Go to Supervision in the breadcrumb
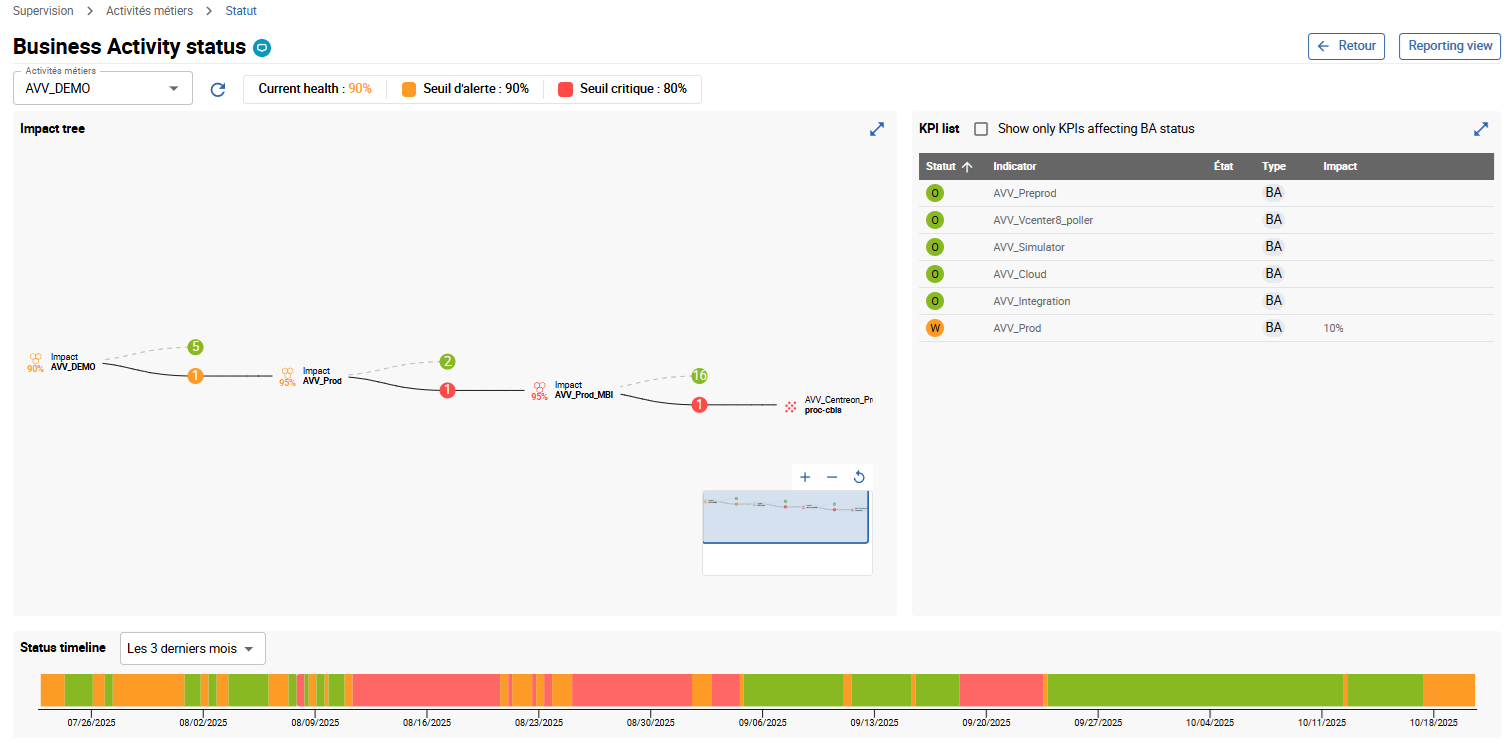 click(43, 11)
